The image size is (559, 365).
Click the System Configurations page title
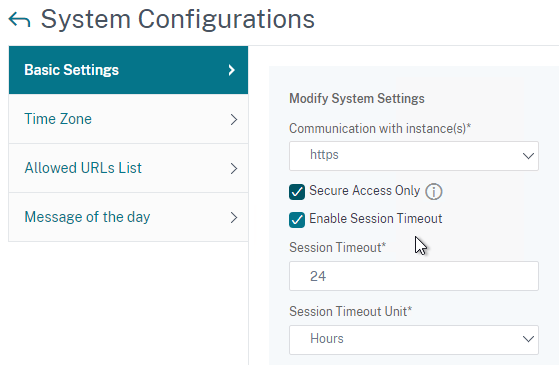(178, 19)
